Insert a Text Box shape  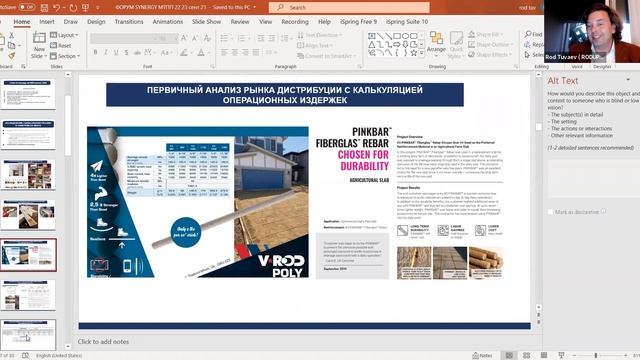[x=371, y=36]
